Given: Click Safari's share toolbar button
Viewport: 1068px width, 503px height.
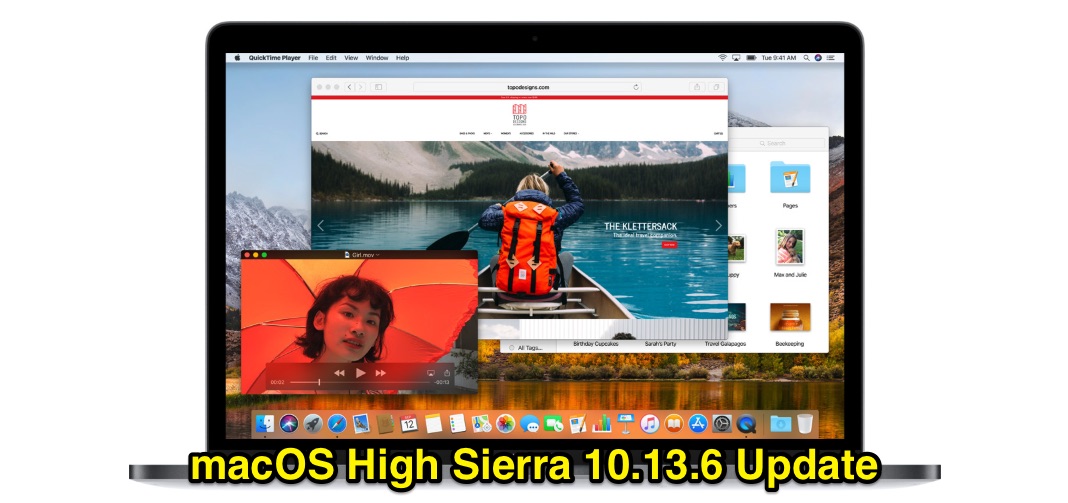Looking at the screenshot, I should point(696,88).
